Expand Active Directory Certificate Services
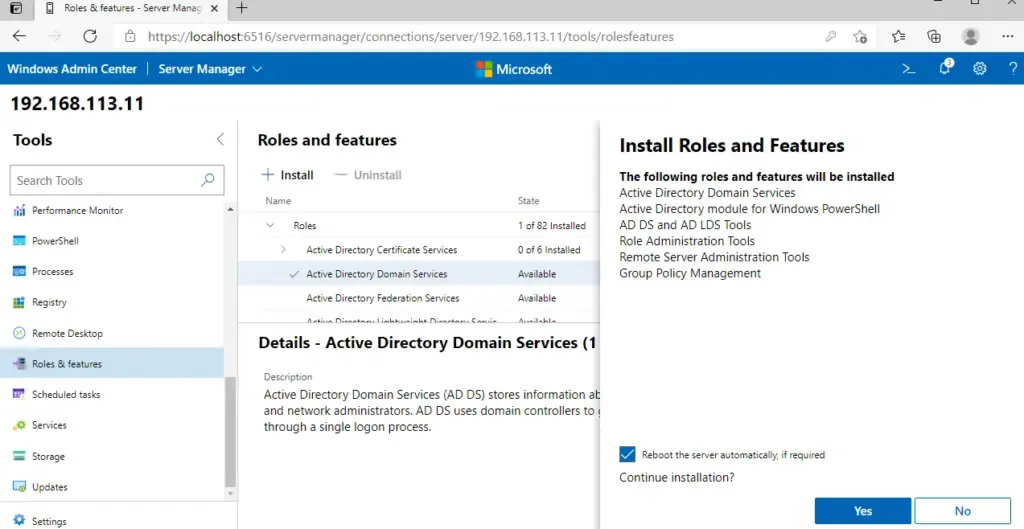This screenshot has height=529, width=1024. 283,249
